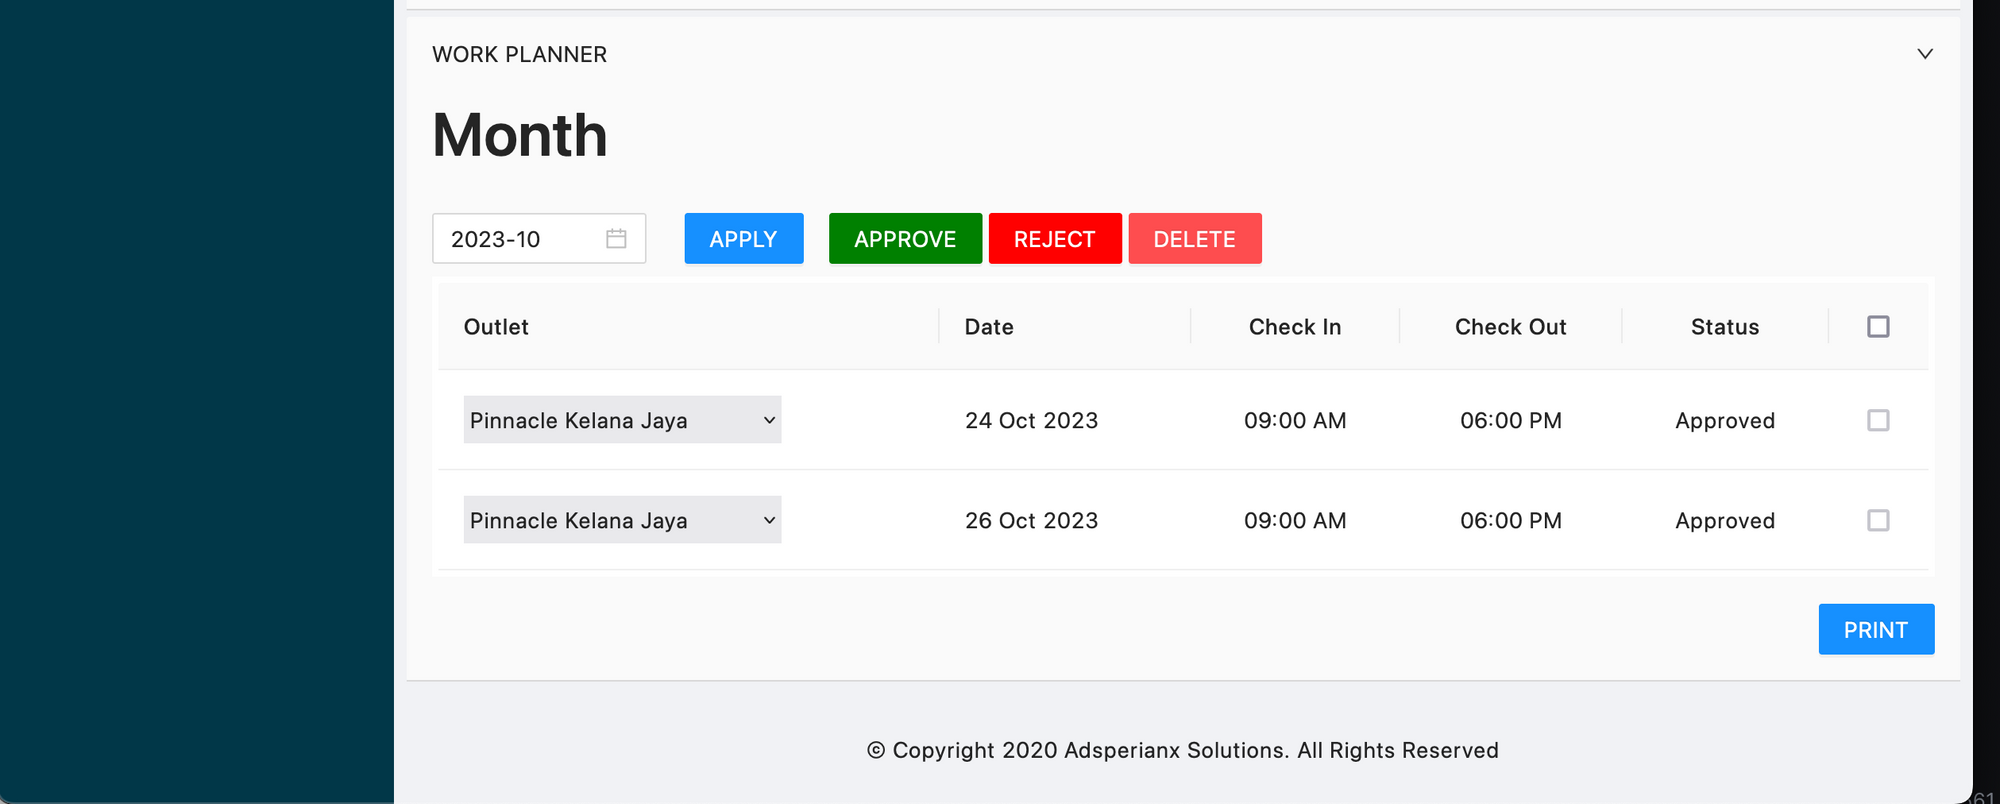The width and height of the screenshot is (2000, 804).
Task: Check the box for 26 Oct 2023 row
Action: pyautogui.click(x=1877, y=521)
